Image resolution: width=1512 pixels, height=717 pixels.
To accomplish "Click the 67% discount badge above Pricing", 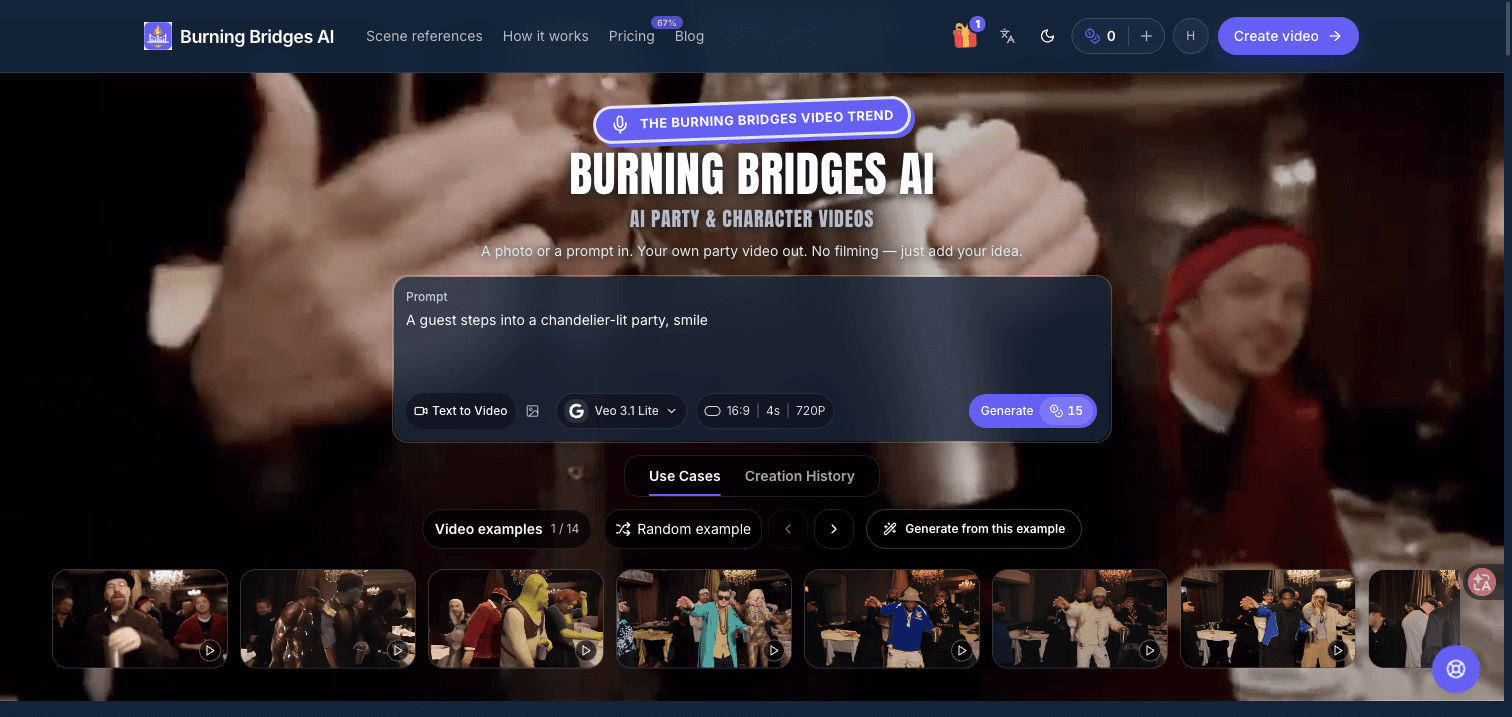I will (666, 22).
